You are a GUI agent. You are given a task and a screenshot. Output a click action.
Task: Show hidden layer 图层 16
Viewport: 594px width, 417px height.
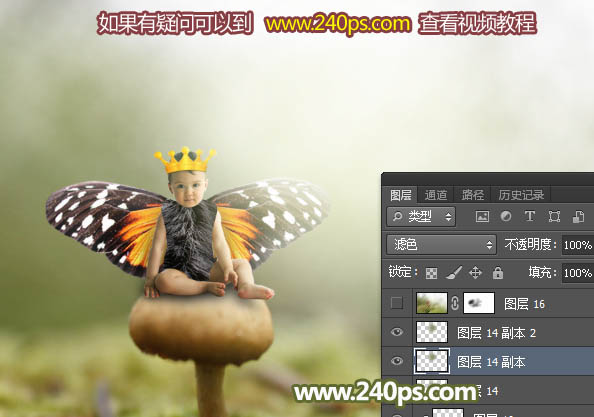coord(397,303)
